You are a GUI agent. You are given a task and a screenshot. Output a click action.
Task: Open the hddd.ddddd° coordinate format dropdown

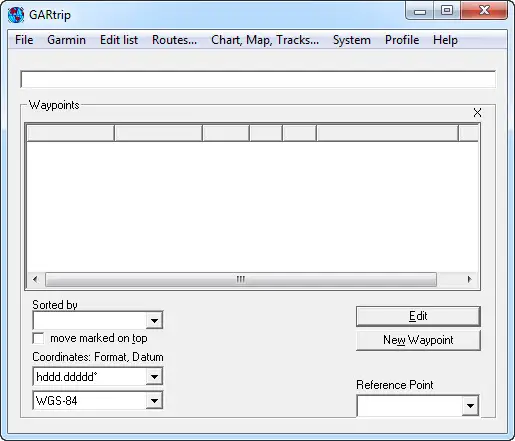tap(154, 377)
